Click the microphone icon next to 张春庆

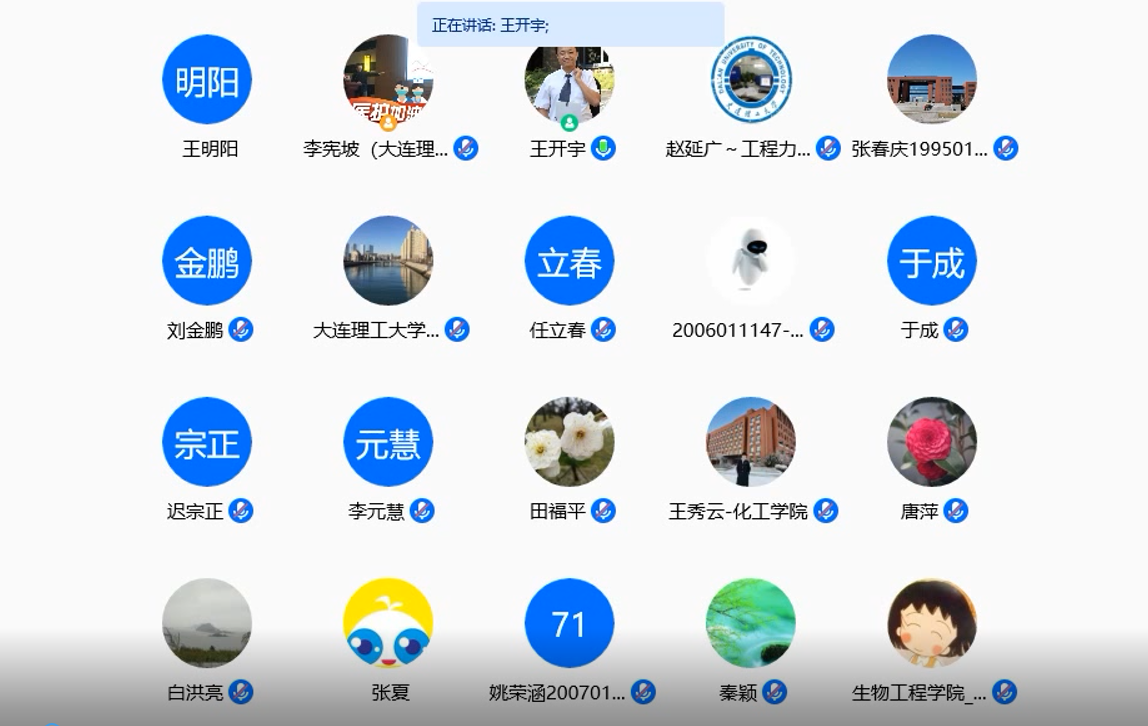tap(1005, 149)
